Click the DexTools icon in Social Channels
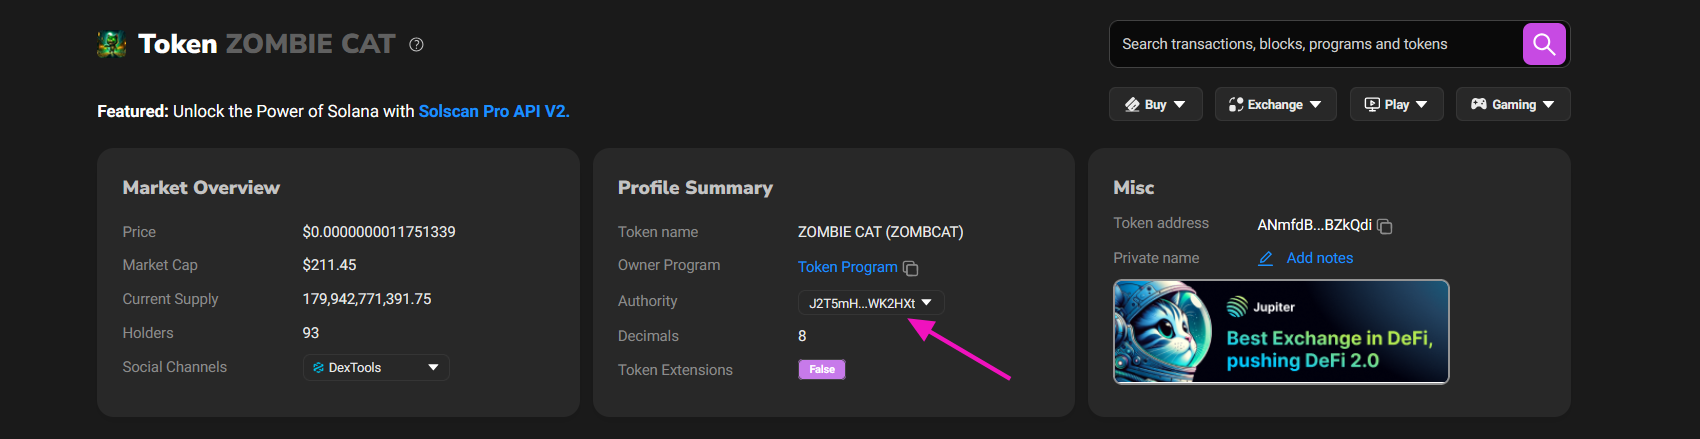The height and width of the screenshot is (439, 1700). tap(318, 368)
